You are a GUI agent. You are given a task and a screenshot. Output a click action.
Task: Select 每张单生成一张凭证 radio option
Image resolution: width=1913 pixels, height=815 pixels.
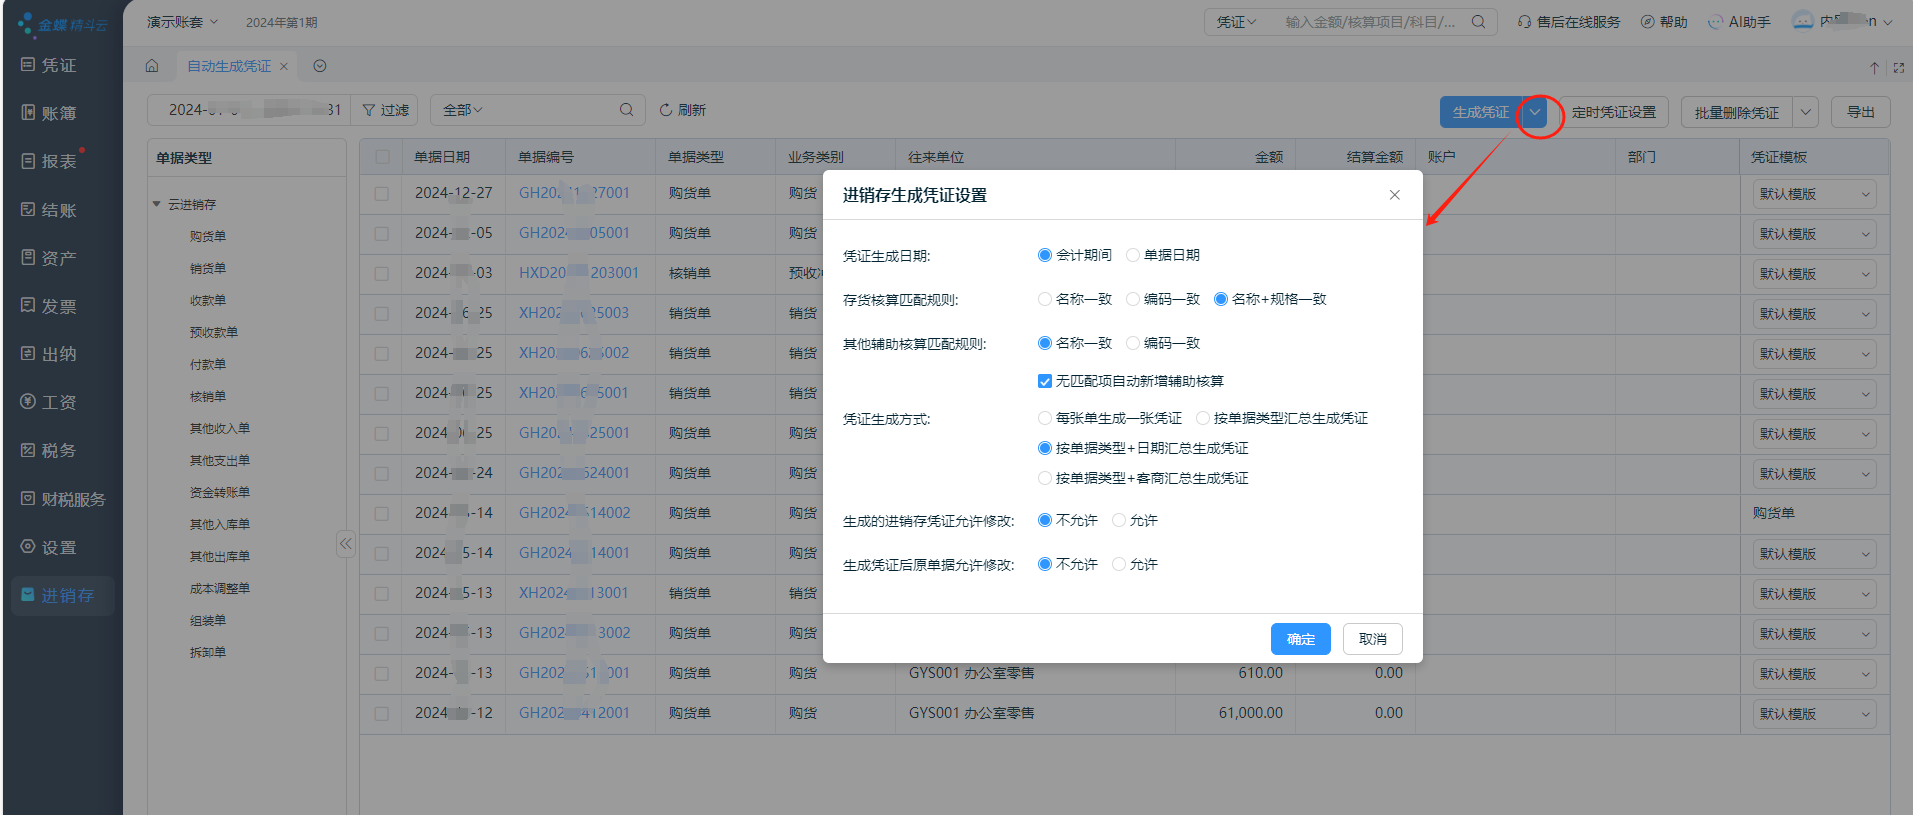point(1045,418)
